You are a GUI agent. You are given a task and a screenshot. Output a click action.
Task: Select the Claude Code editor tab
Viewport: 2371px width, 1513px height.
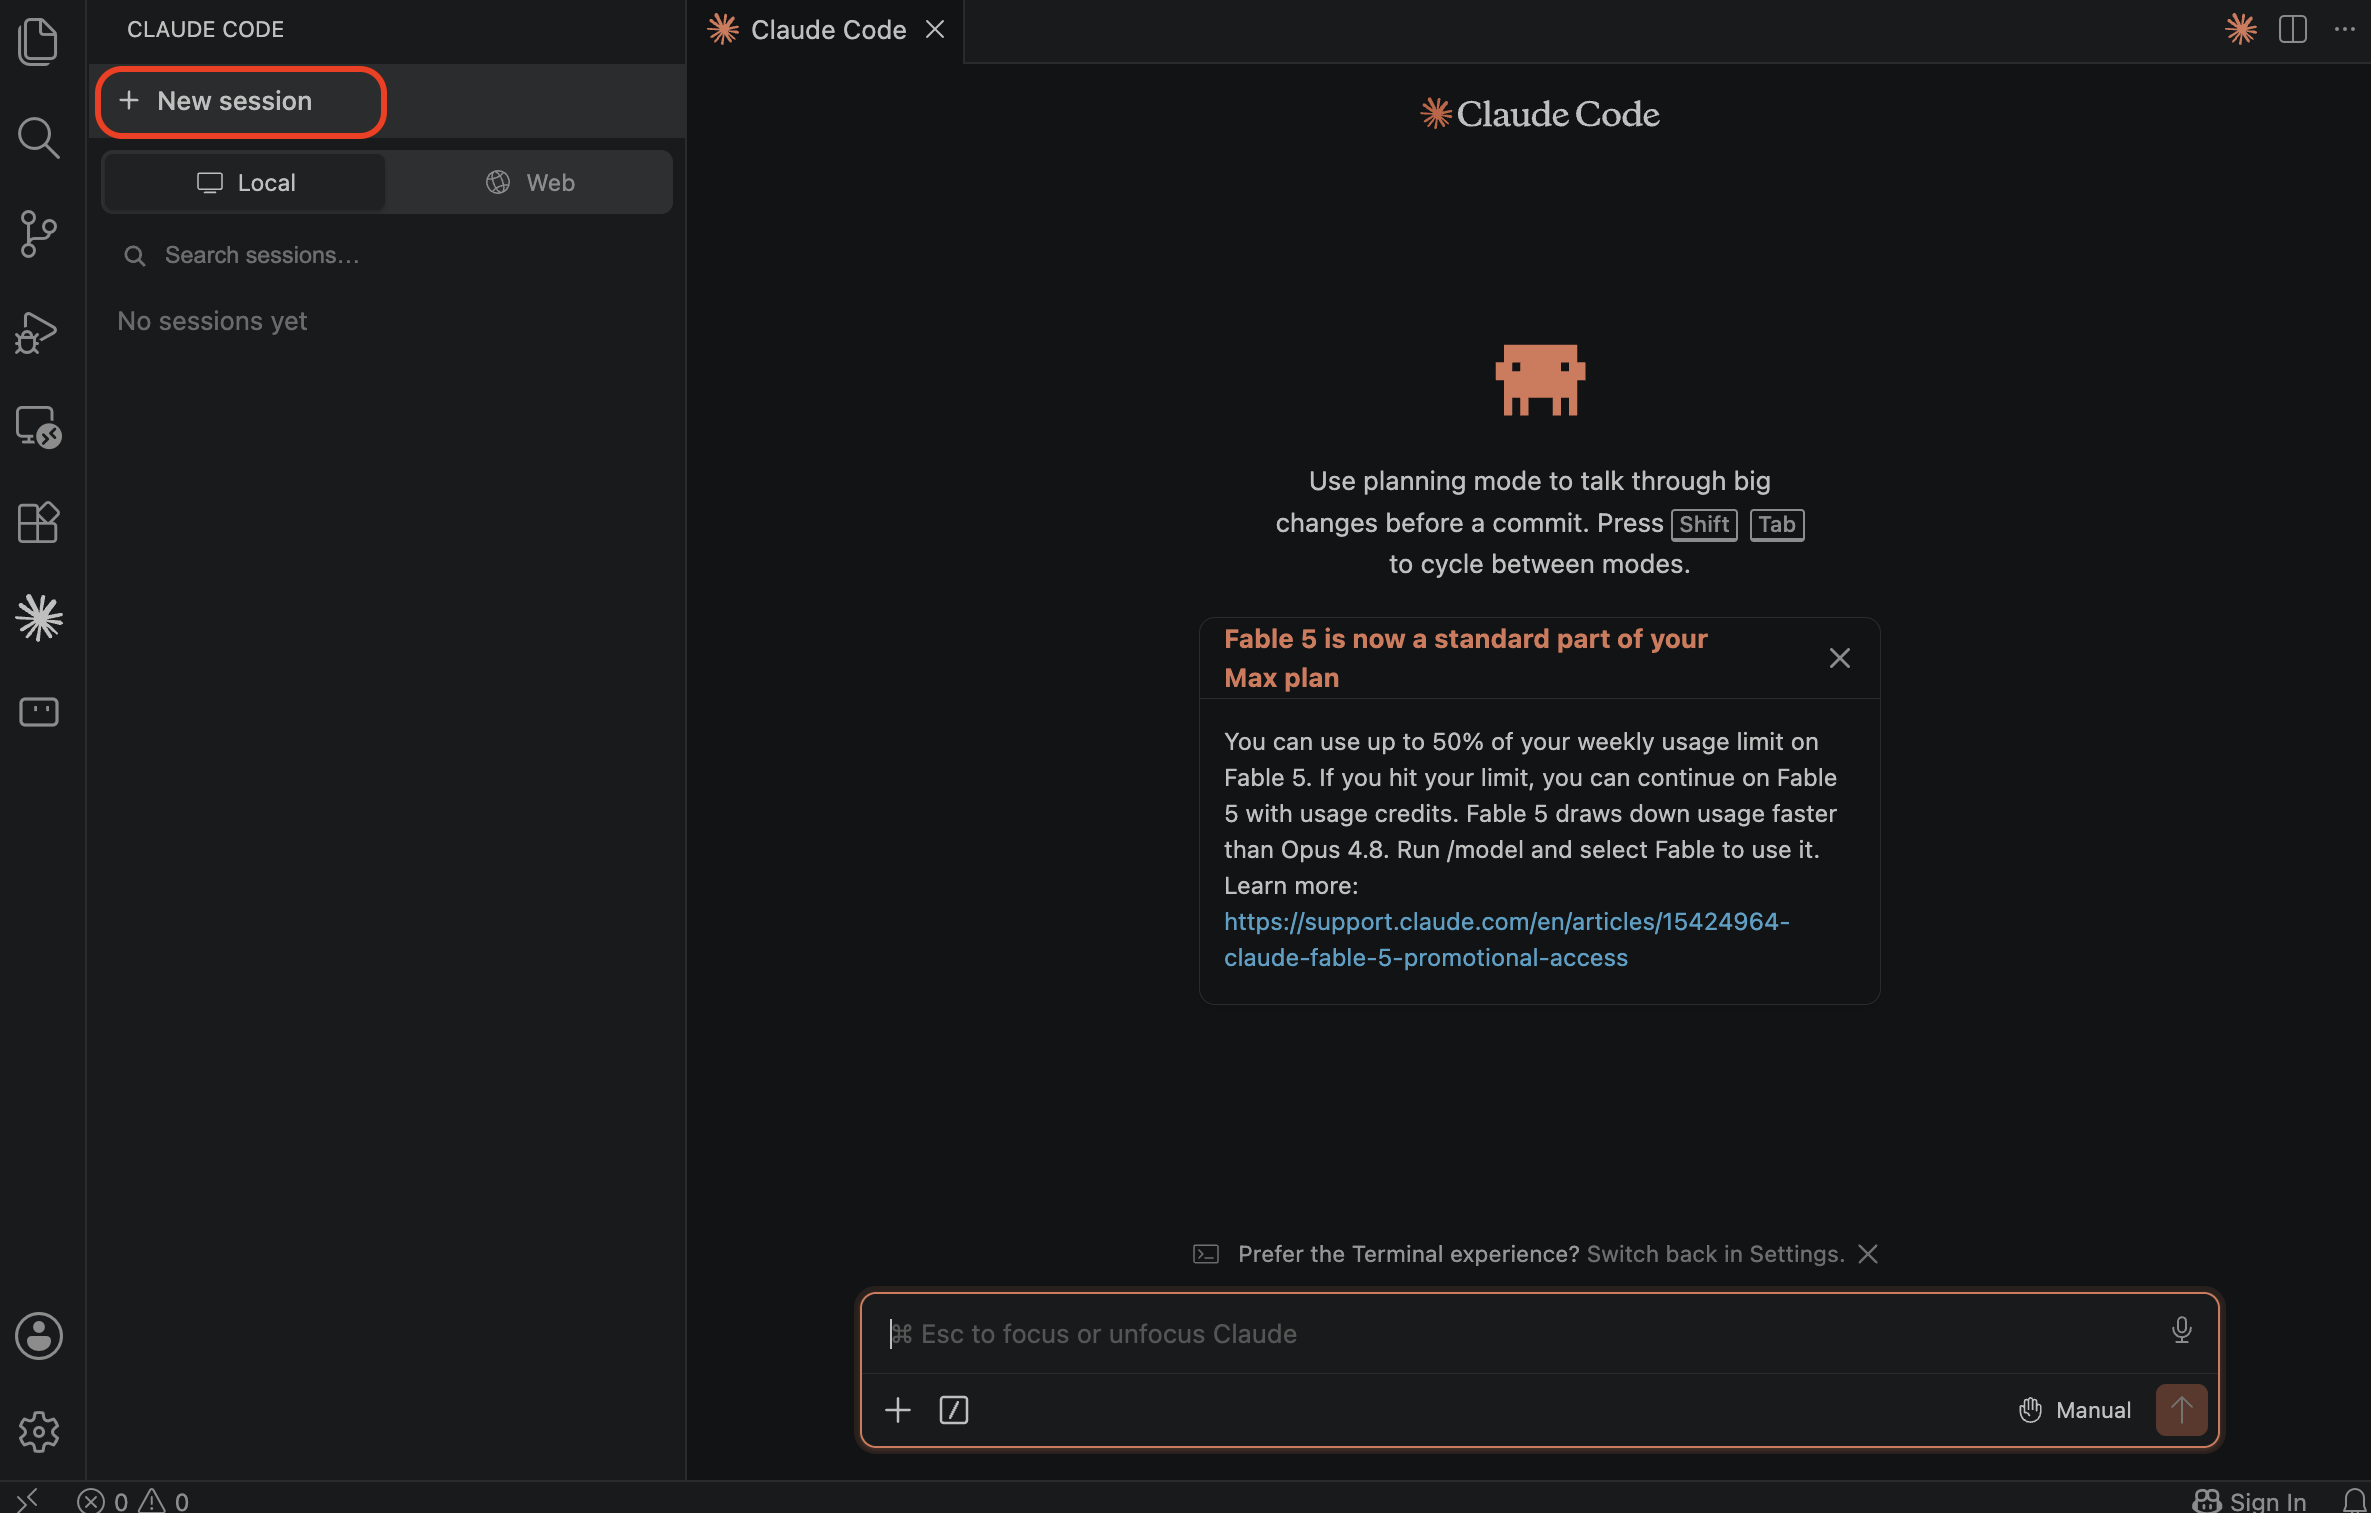coord(826,30)
